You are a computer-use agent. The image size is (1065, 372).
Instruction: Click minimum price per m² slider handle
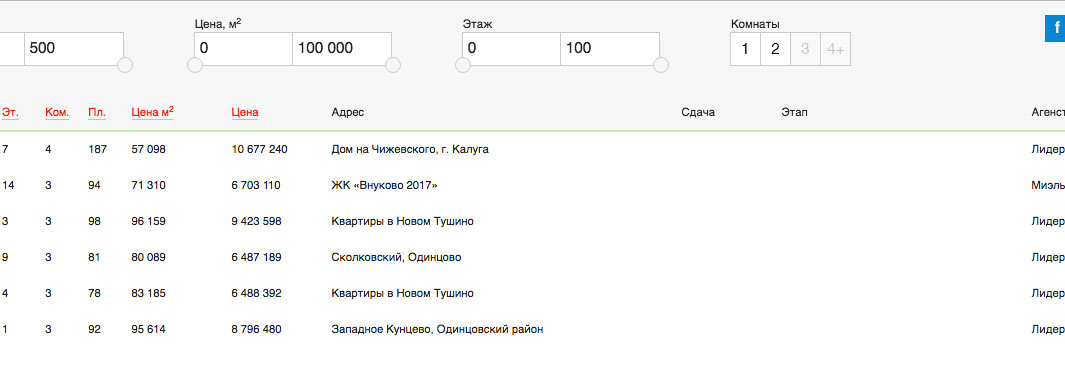(x=194, y=65)
